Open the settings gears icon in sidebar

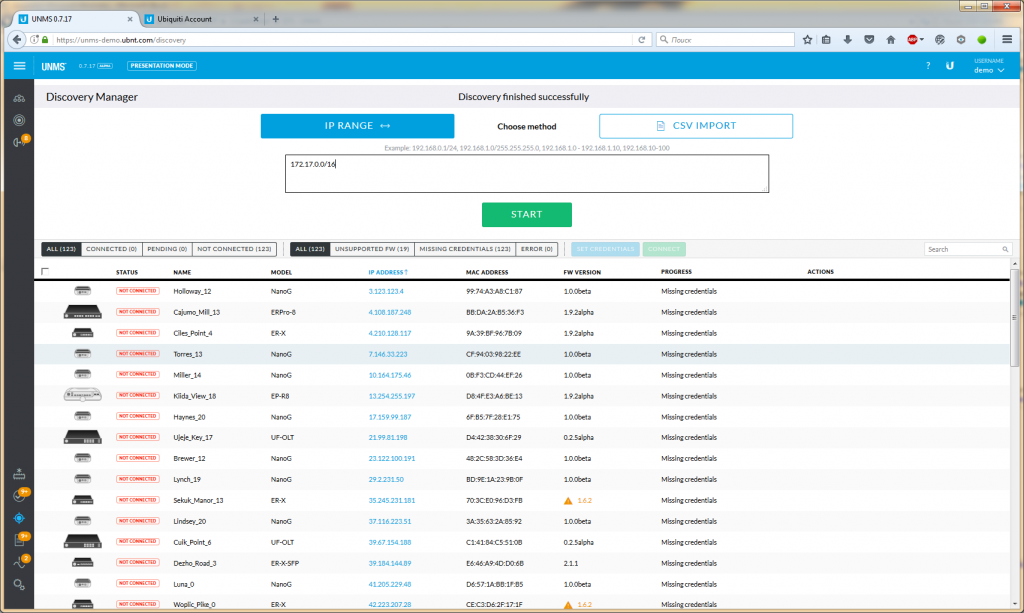[x=19, y=584]
